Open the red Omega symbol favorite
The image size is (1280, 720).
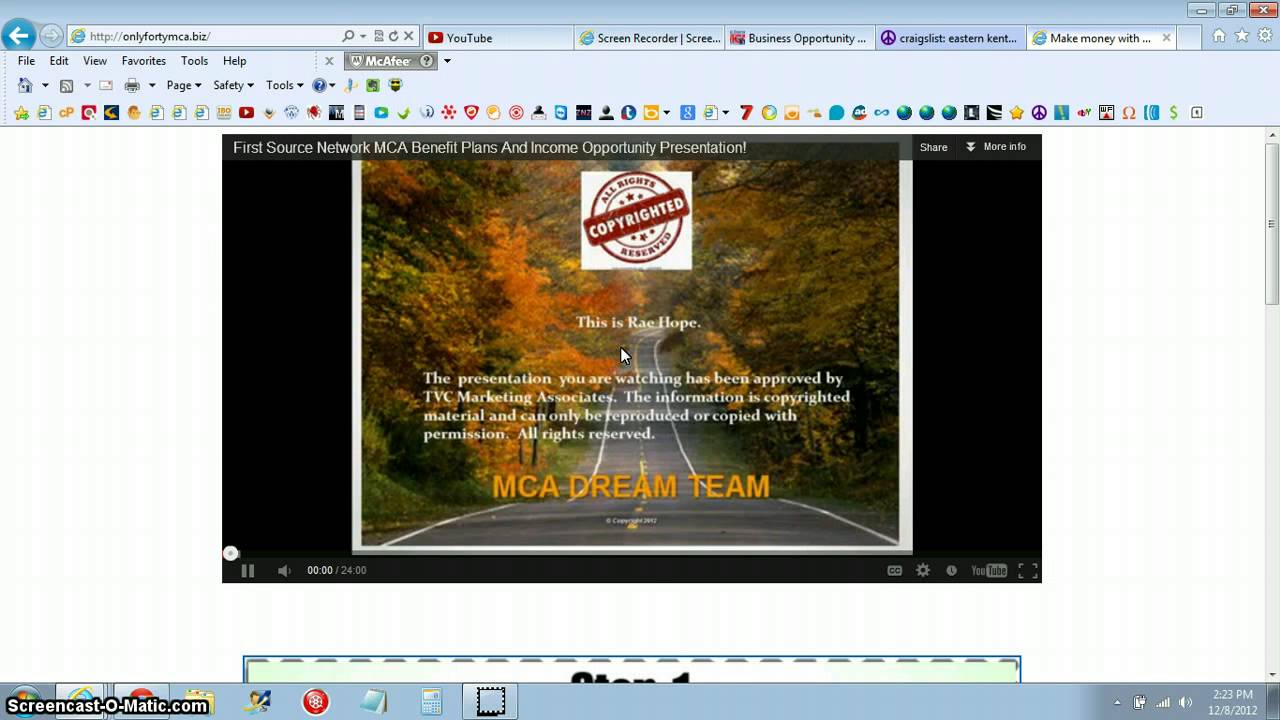tap(1129, 113)
